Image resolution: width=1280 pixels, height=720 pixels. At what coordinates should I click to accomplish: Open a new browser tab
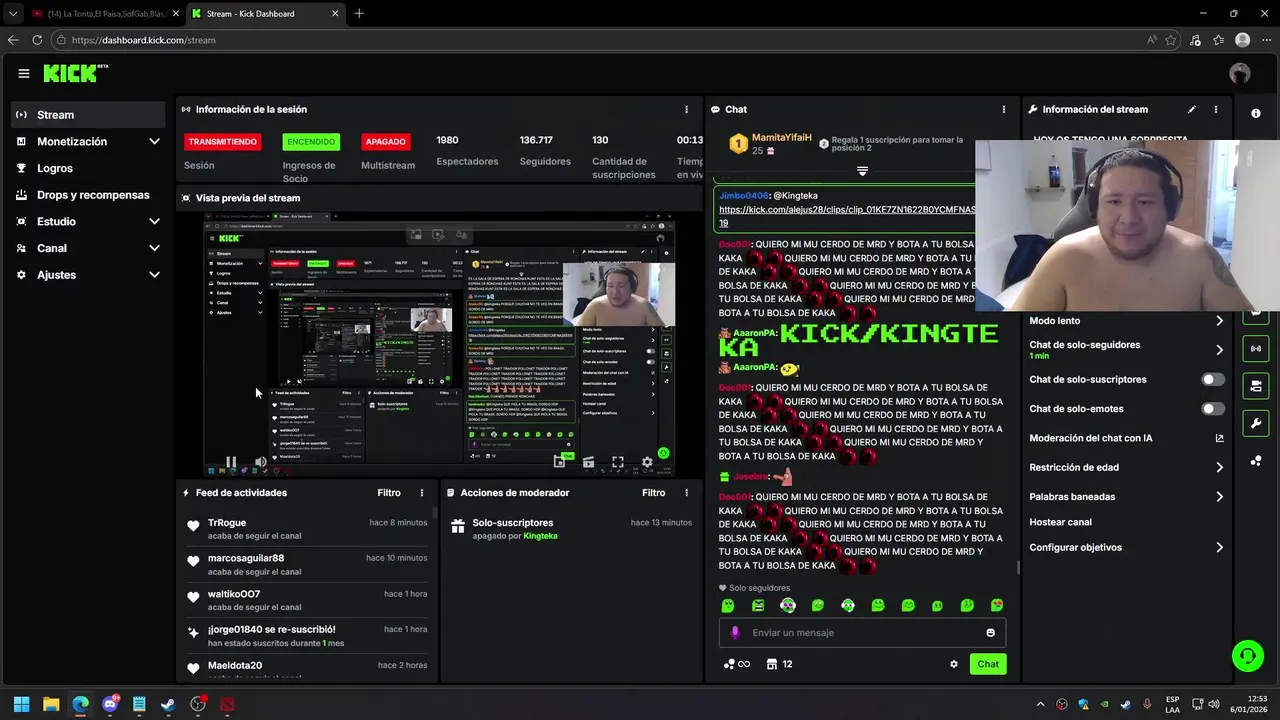(359, 14)
